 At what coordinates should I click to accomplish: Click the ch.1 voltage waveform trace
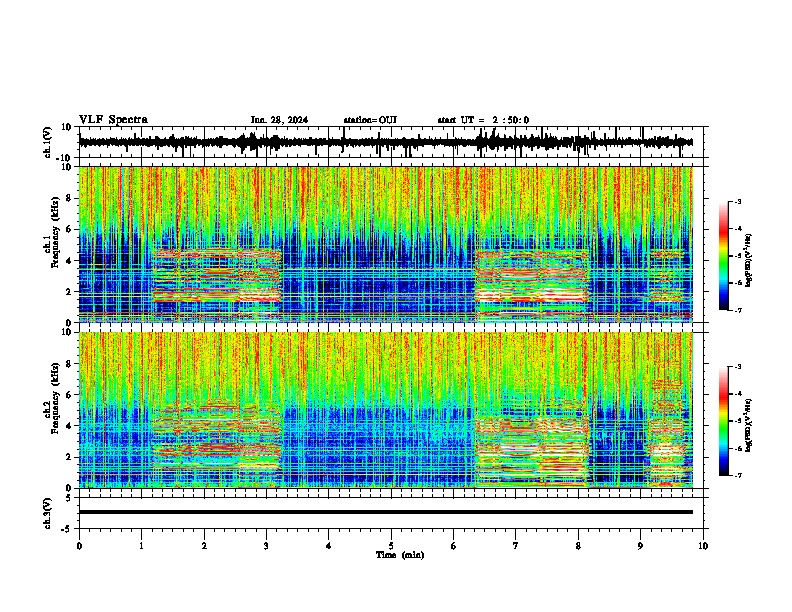(385, 142)
